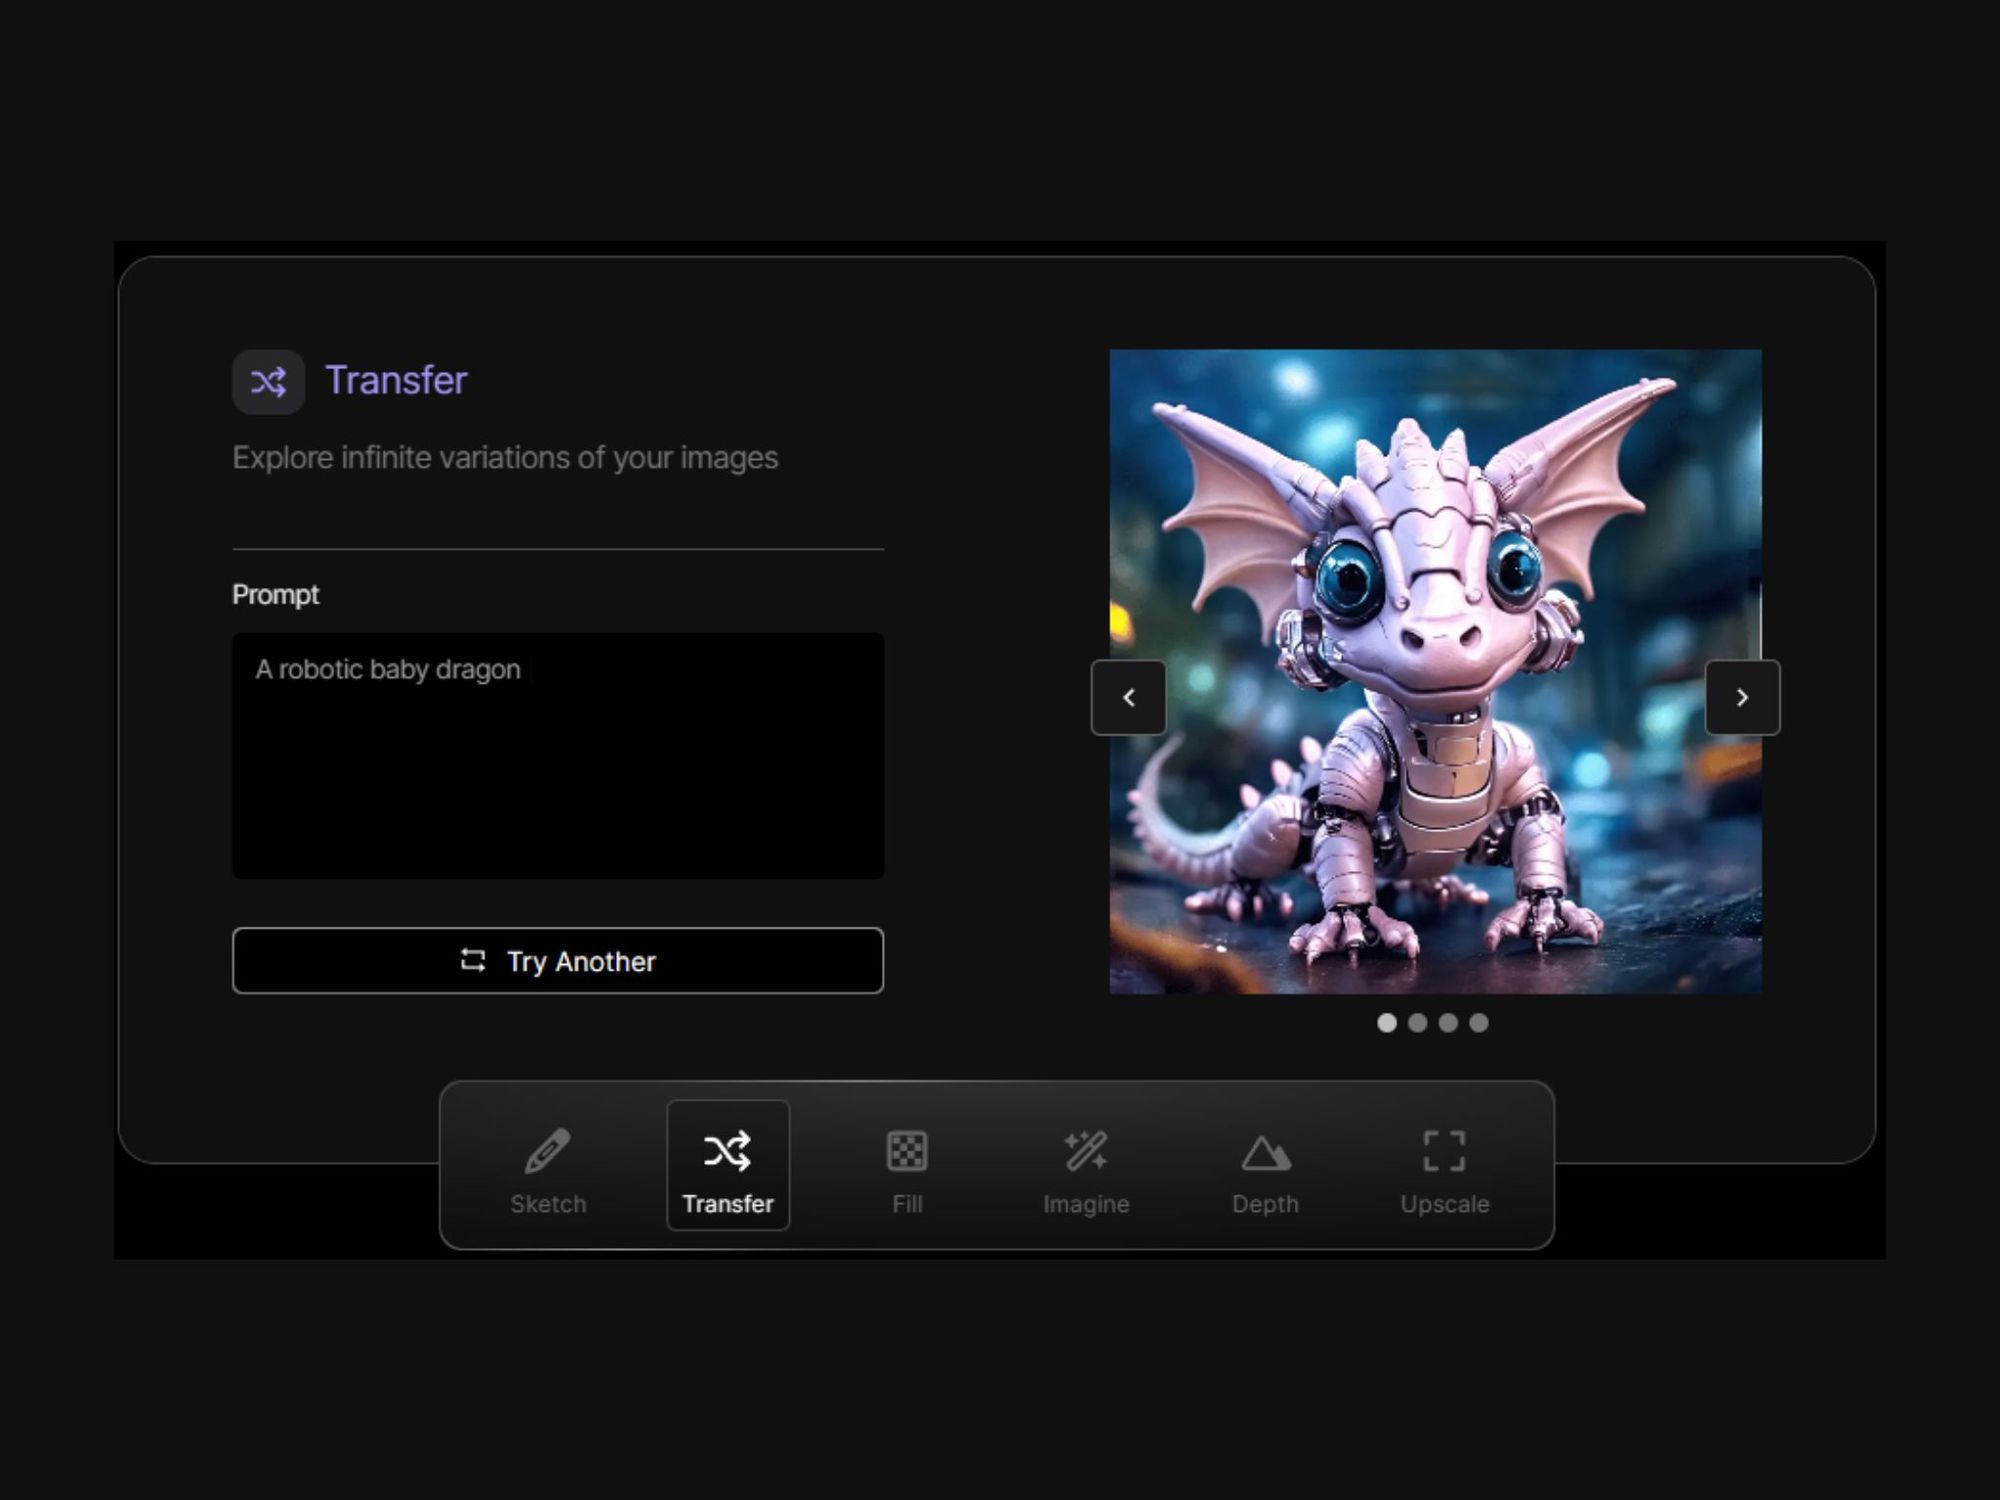Click the Transfer heading title

click(396, 381)
